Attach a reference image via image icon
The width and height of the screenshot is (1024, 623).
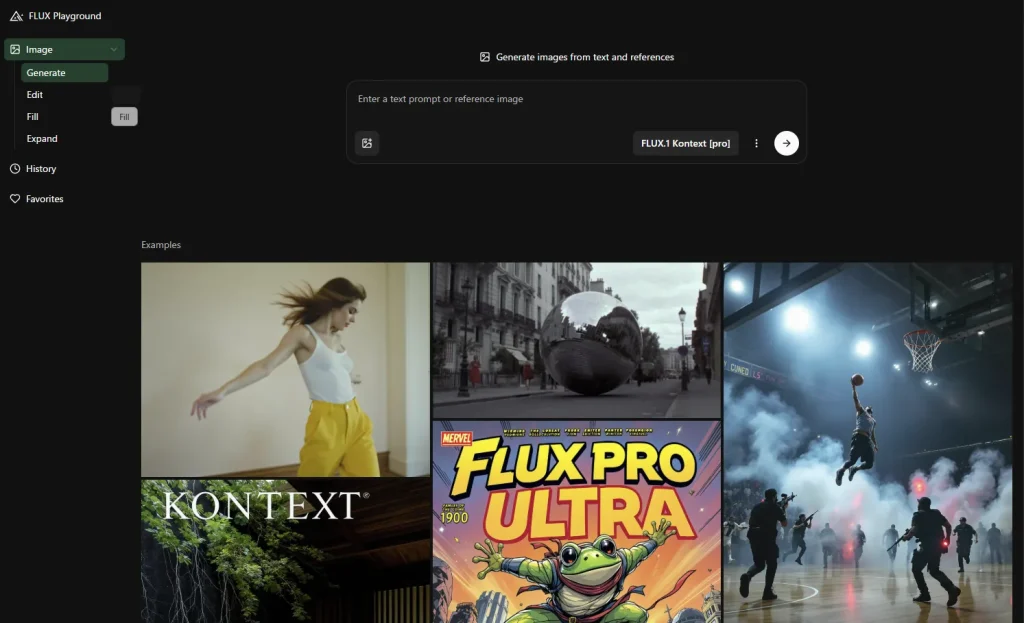pos(367,143)
